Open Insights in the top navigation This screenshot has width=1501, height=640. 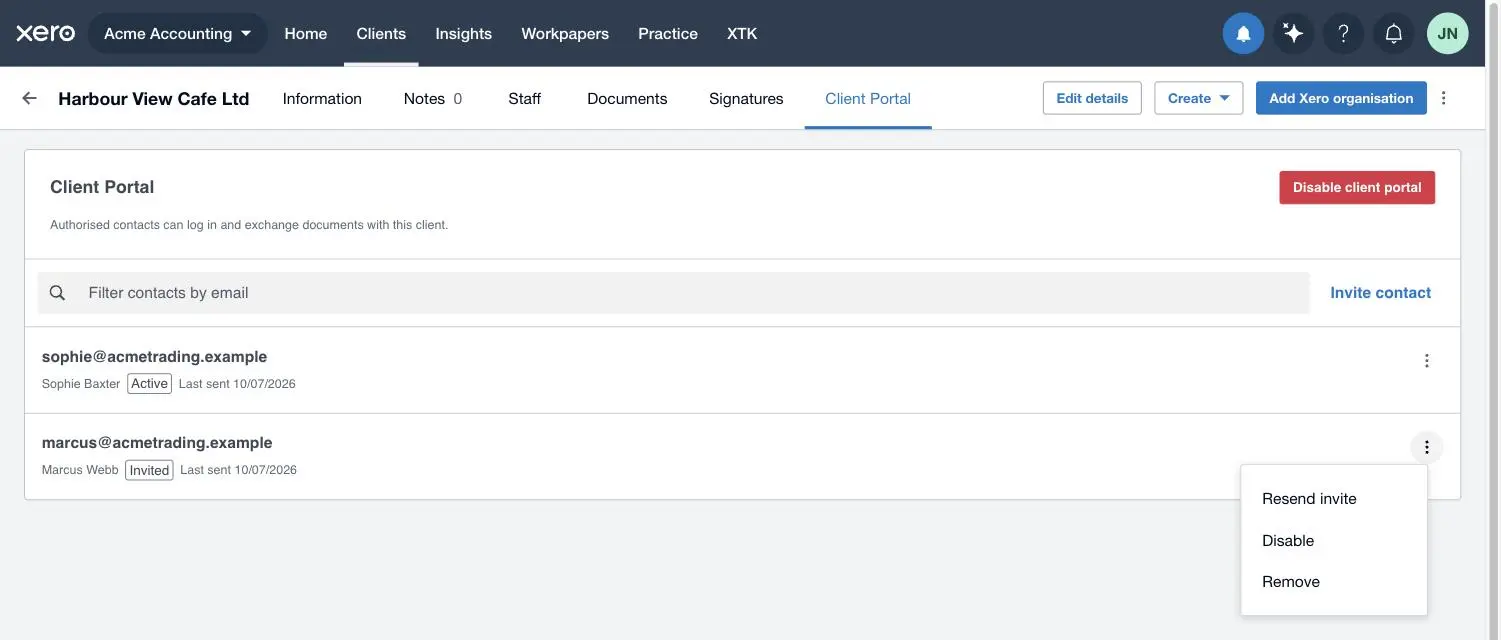click(464, 33)
